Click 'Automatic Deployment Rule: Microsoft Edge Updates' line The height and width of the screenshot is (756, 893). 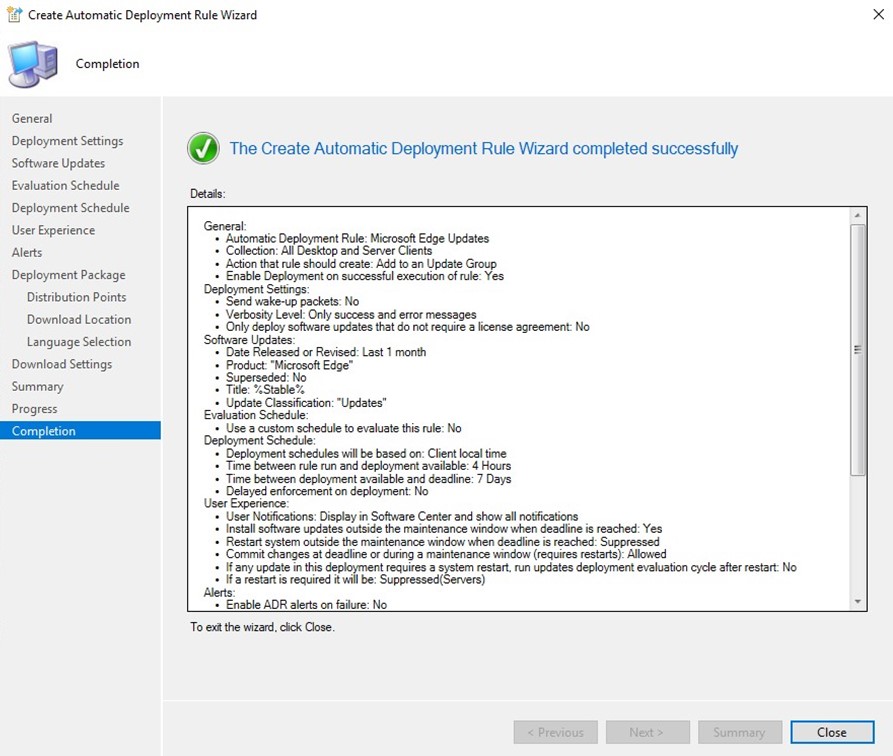357,238
